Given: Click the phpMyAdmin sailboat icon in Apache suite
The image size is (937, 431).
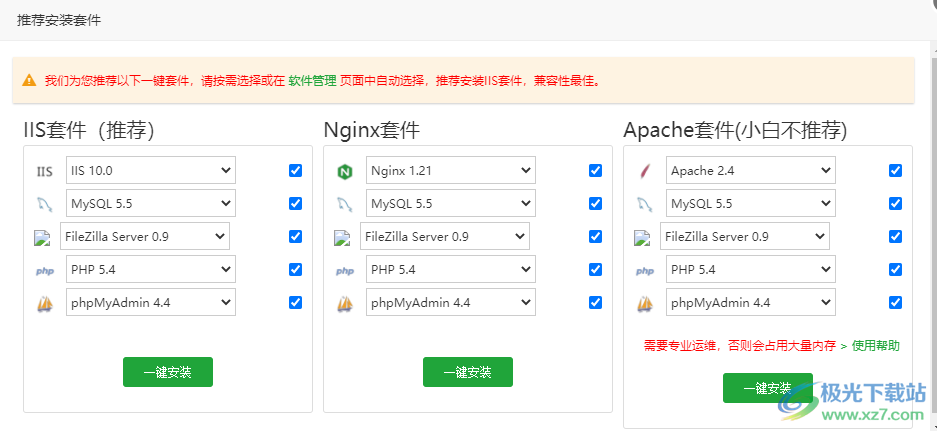Looking at the screenshot, I should 645,304.
